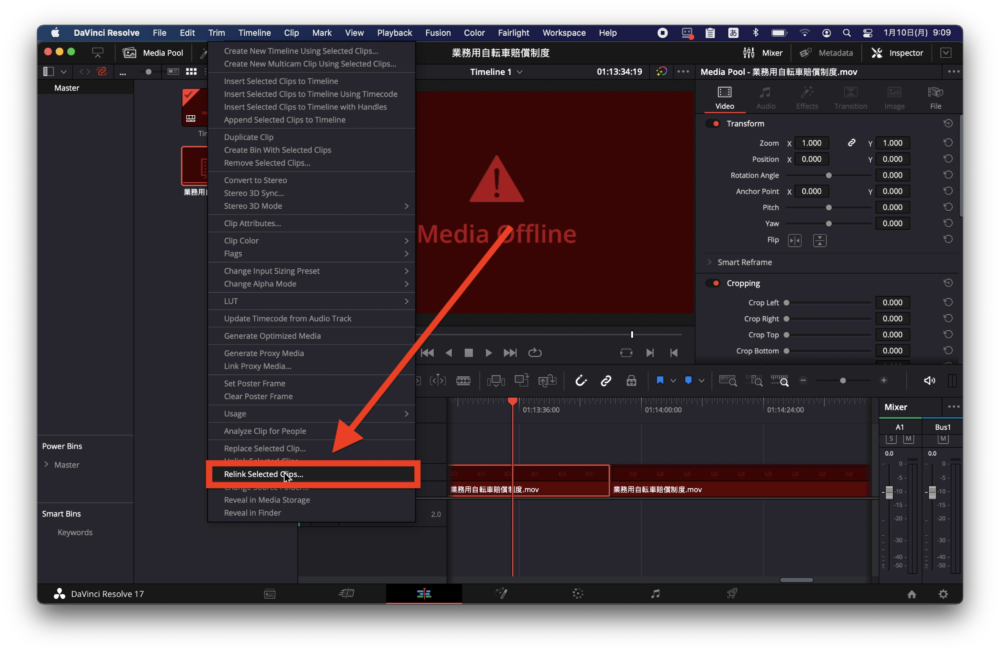1000x653 pixels.
Task: Switch to the Audio inspector tab
Action: tap(765, 98)
